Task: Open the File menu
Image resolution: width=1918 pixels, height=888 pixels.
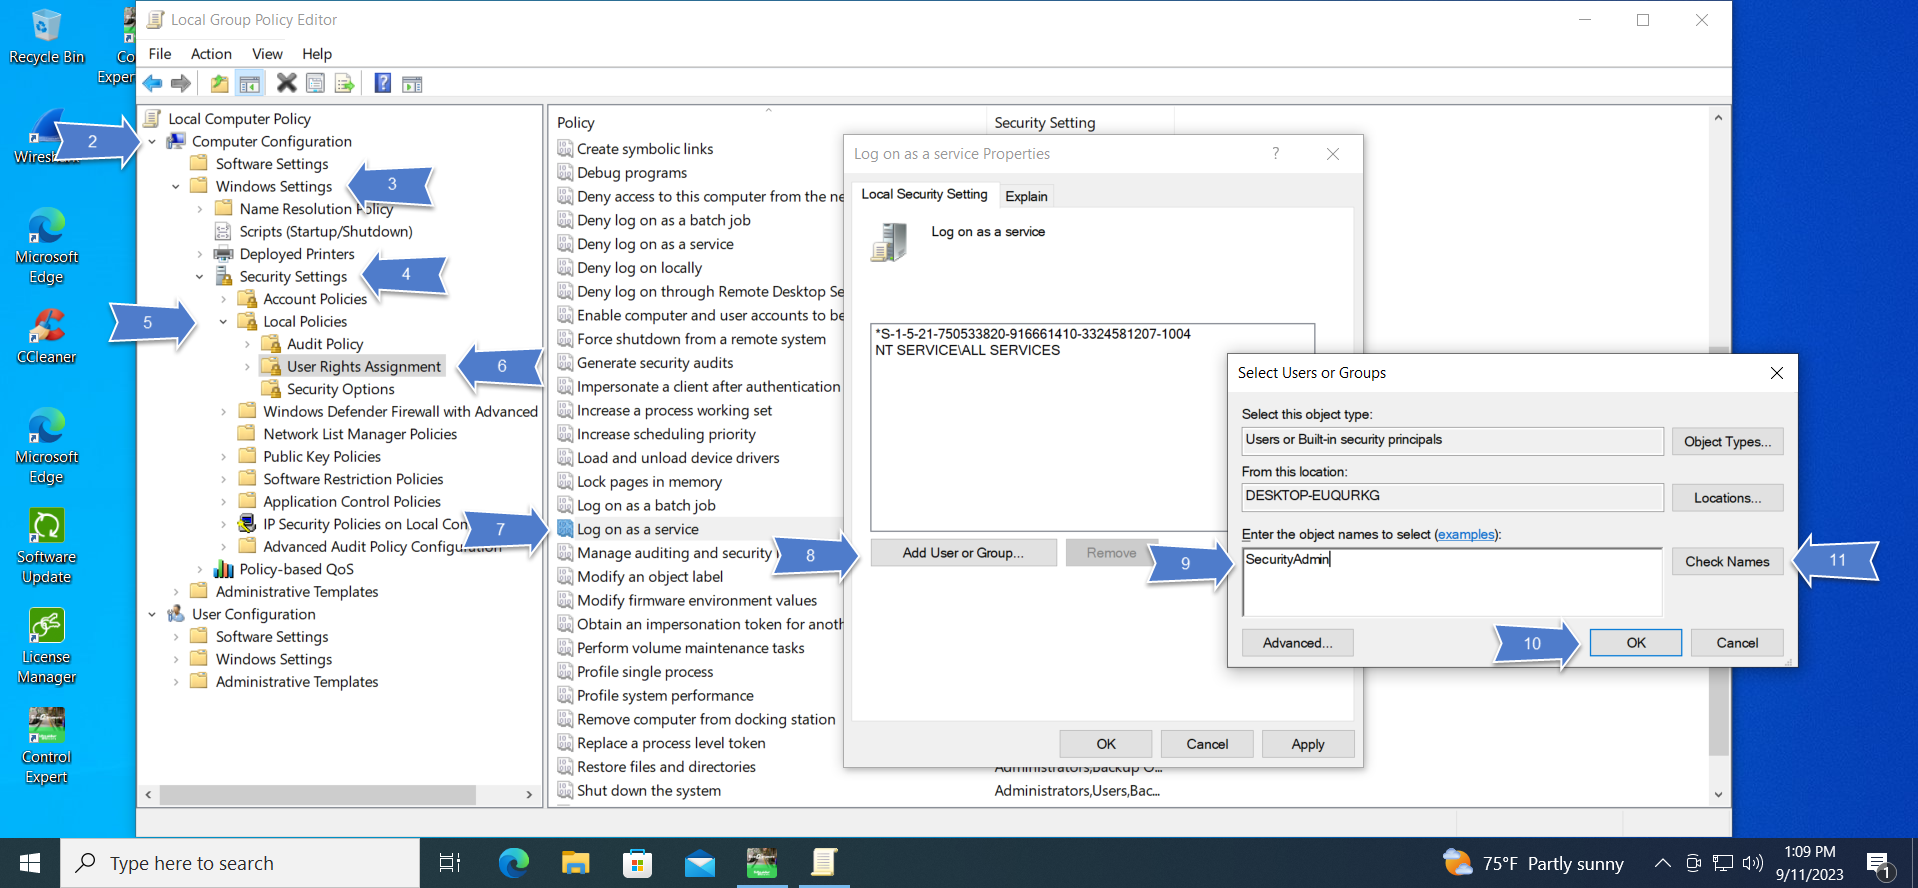Action: click(x=160, y=54)
